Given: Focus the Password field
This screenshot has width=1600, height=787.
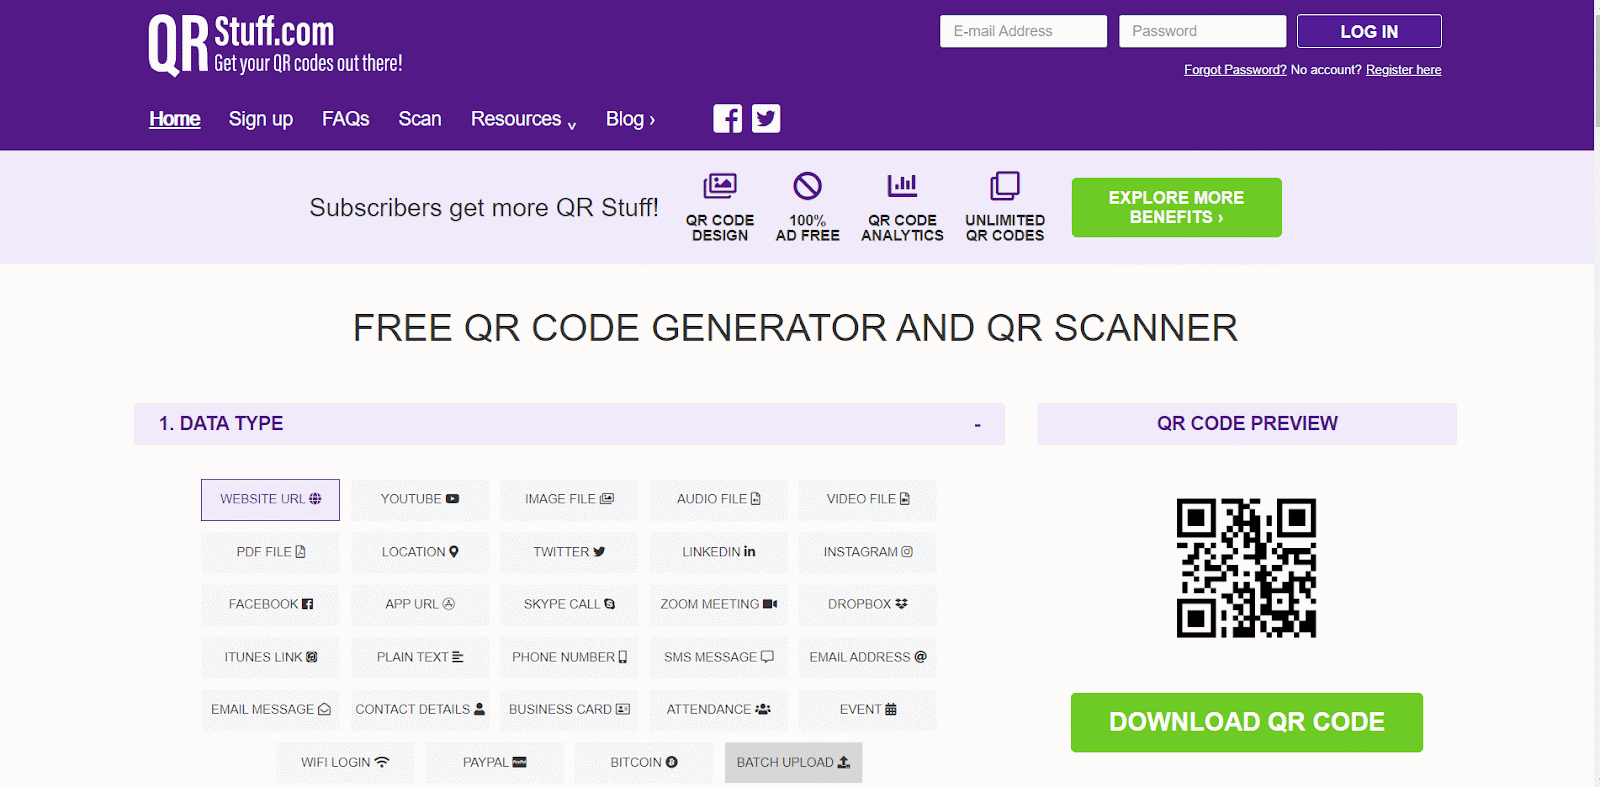Looking at the screenshot, I should (x=1202, y=31).
